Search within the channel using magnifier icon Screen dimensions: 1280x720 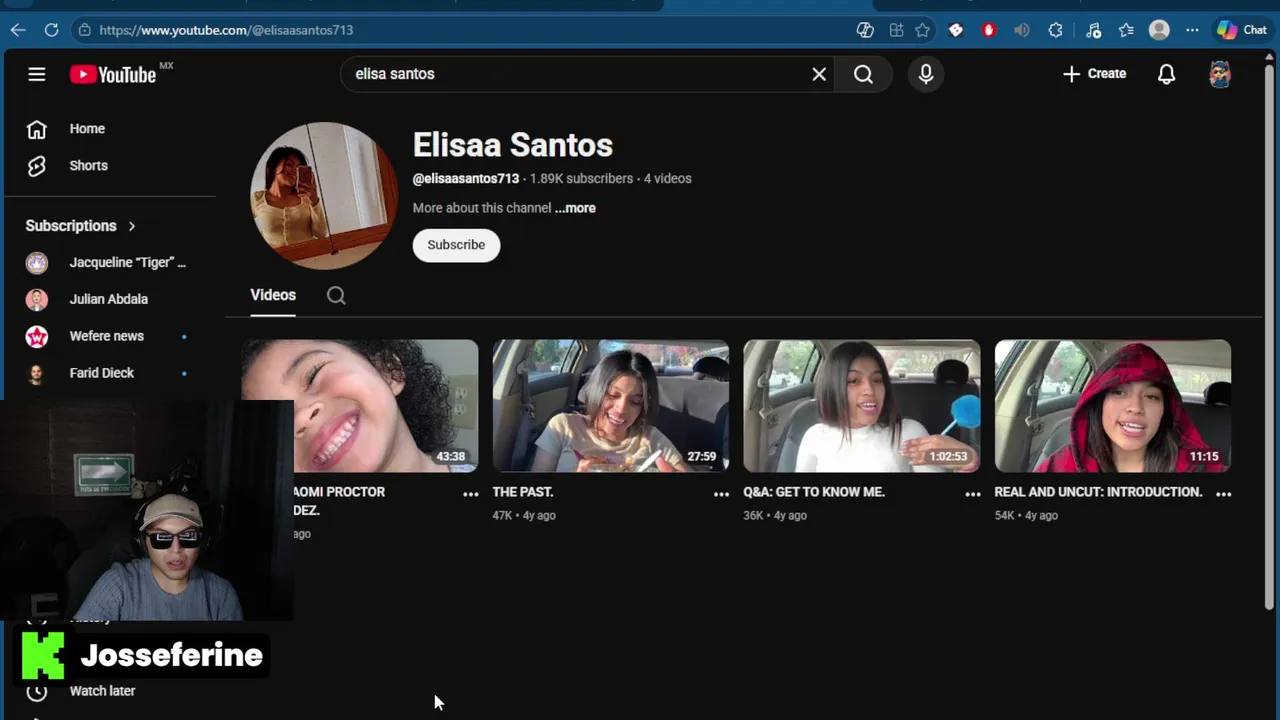coord(336,295)
